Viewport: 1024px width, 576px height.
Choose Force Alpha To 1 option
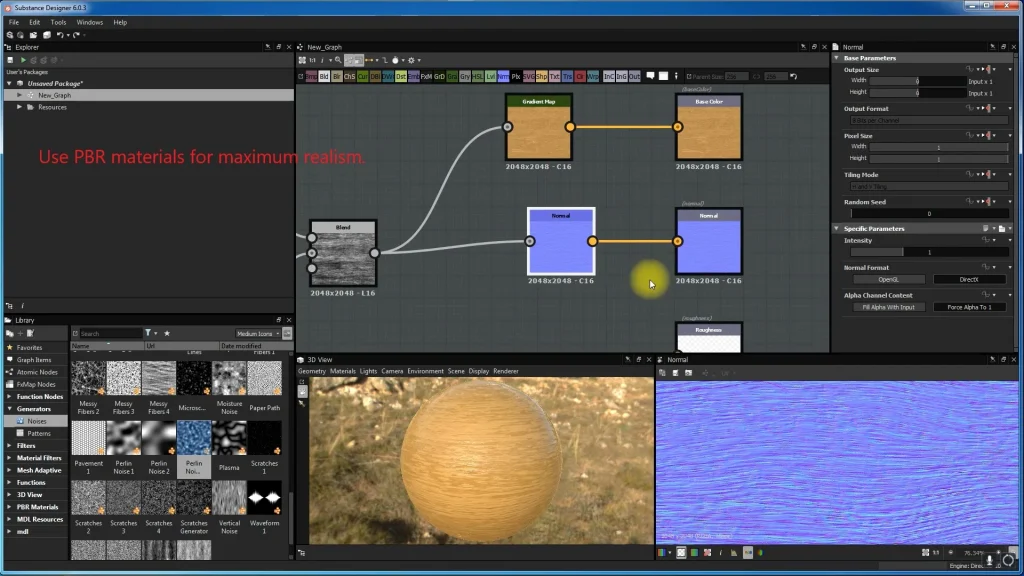969,307
